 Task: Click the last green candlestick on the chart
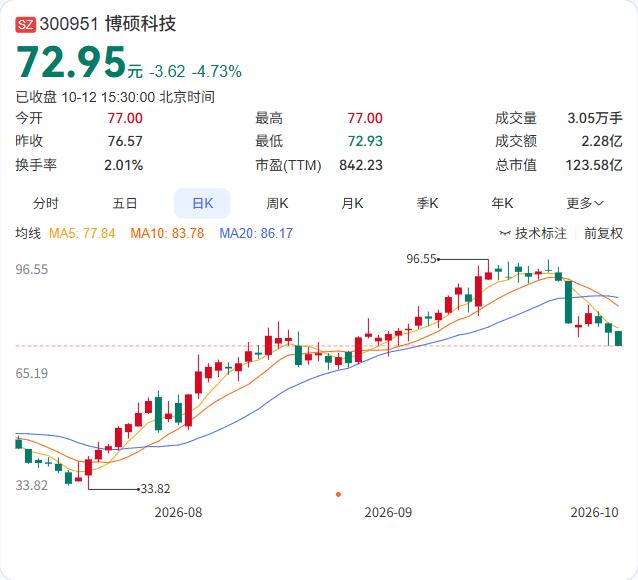(x=618, y=339)
